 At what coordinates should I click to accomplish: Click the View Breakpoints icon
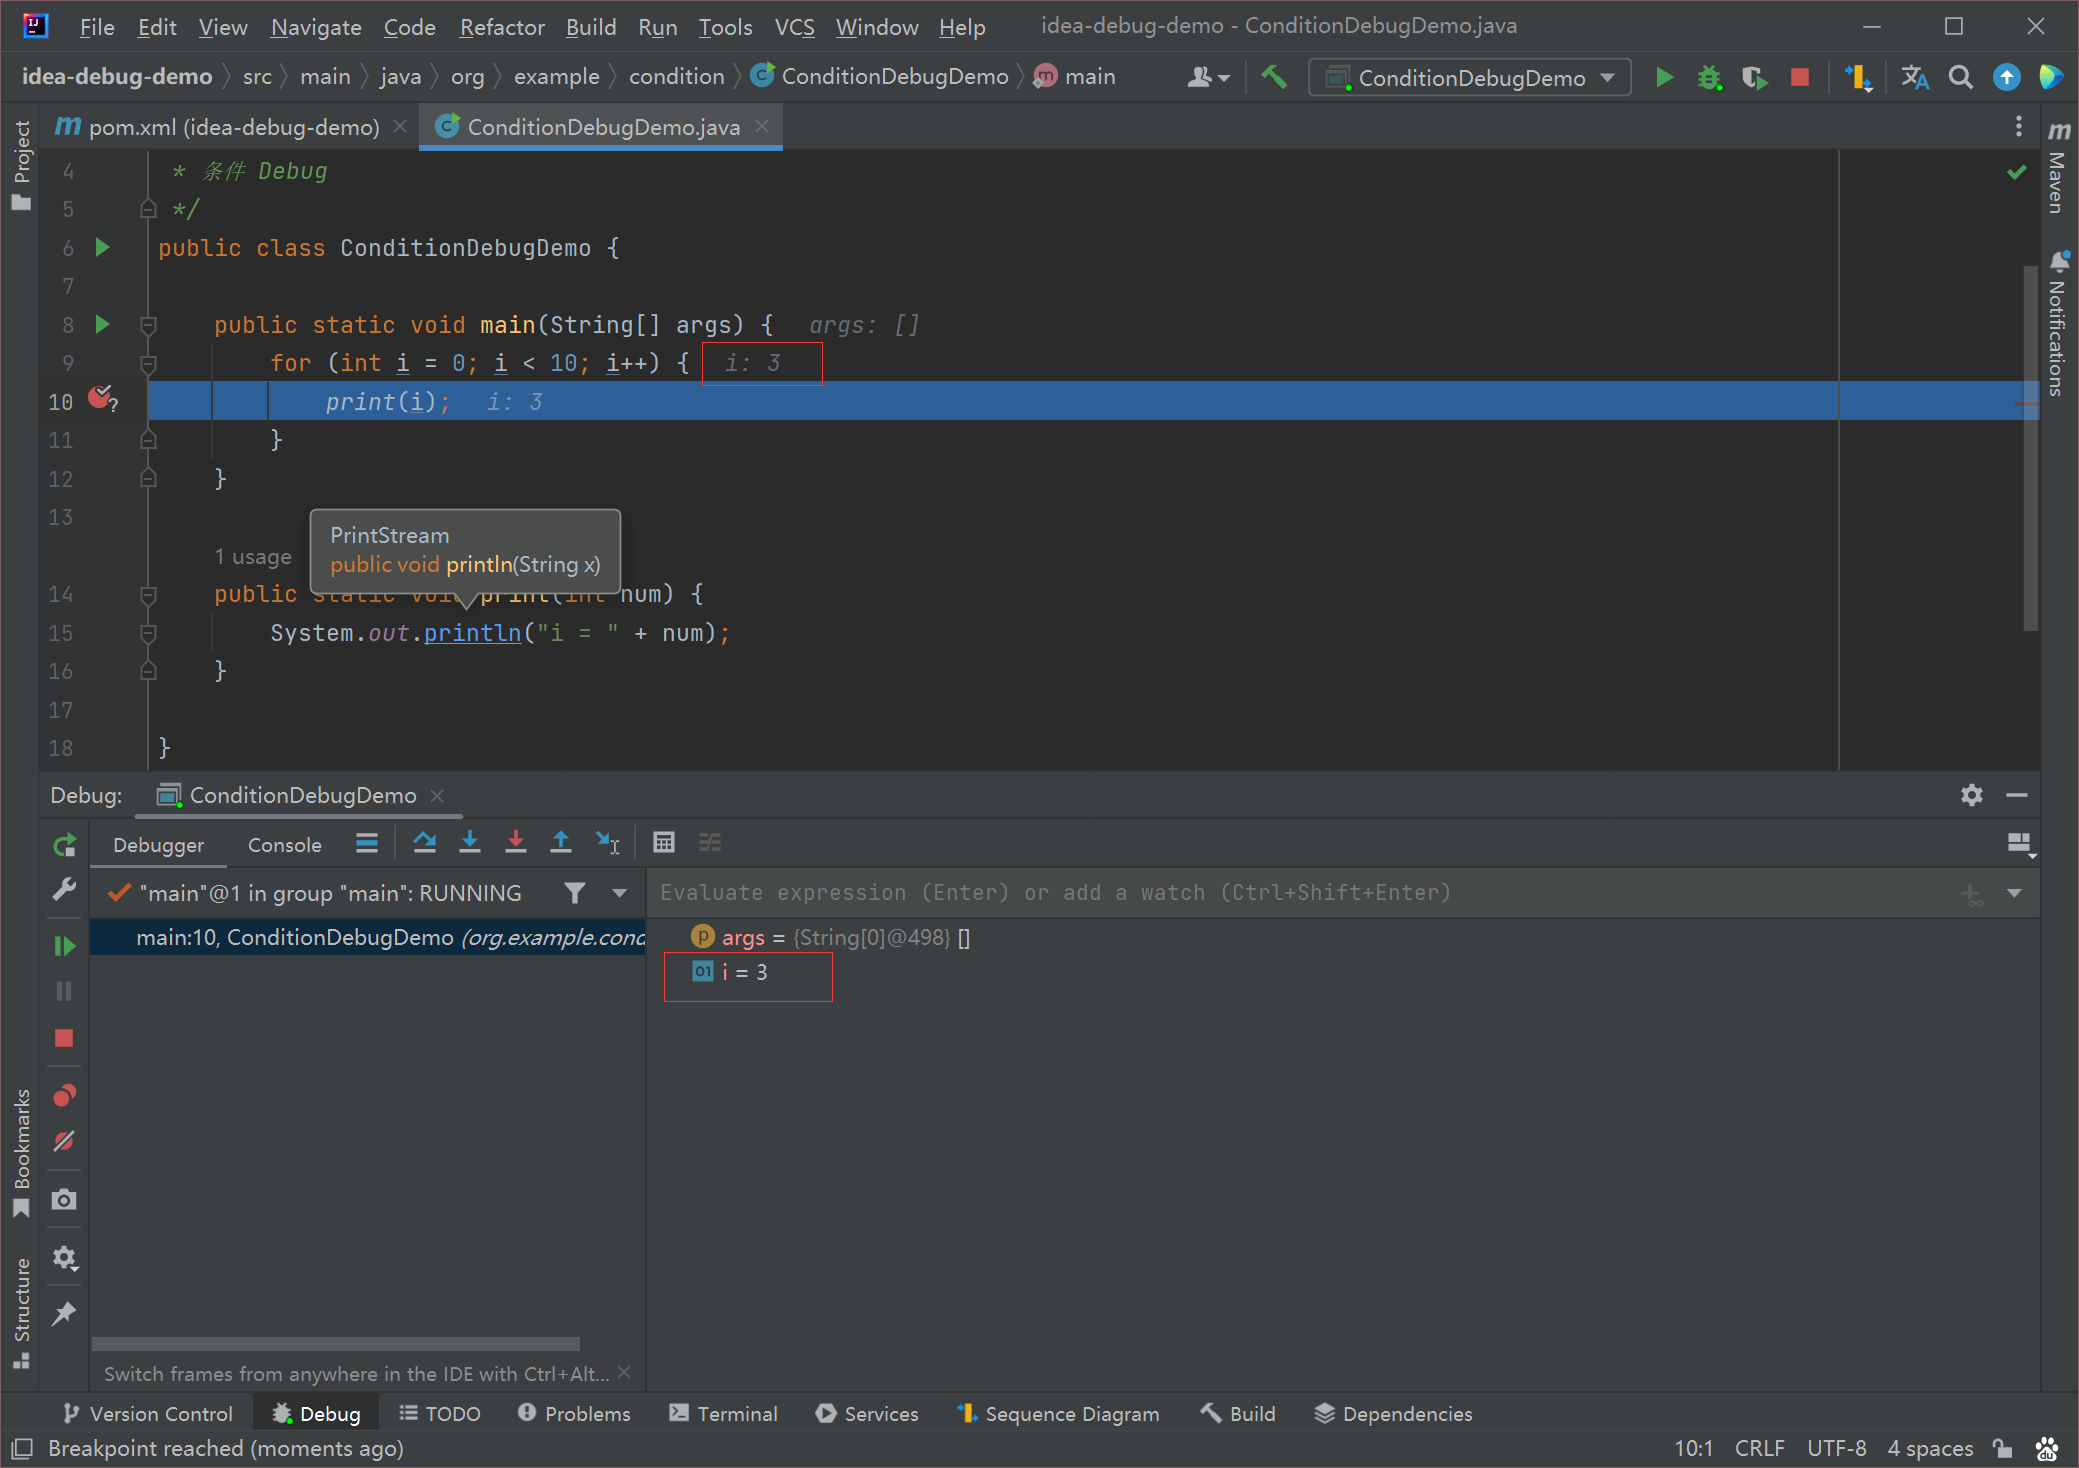pyautogui.click(x=64, y=1095)
